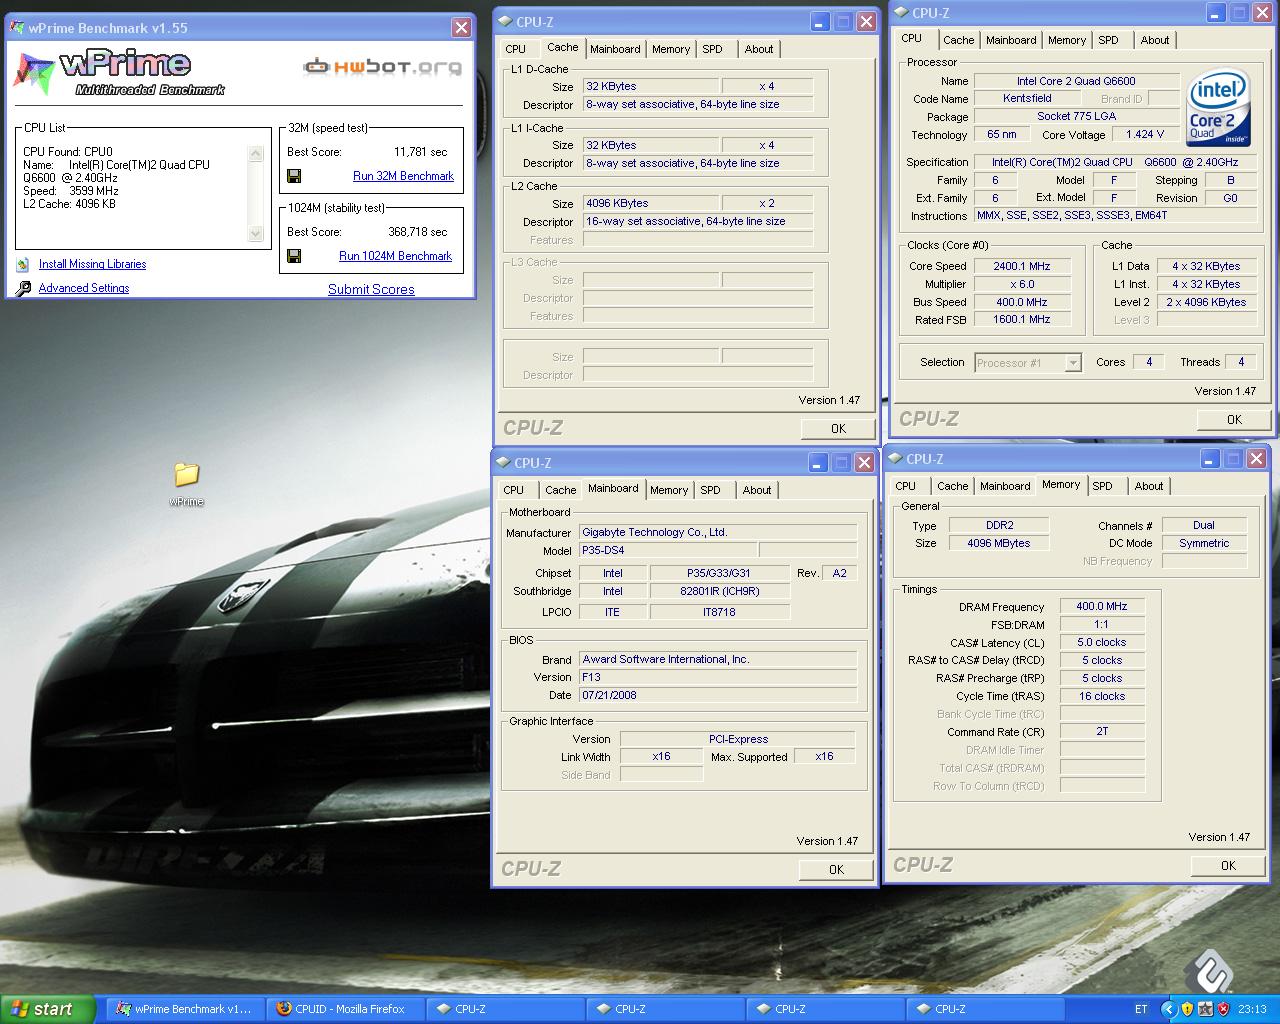
Task: Close the wPrime Benchmark window
Action: coord(461,28)
